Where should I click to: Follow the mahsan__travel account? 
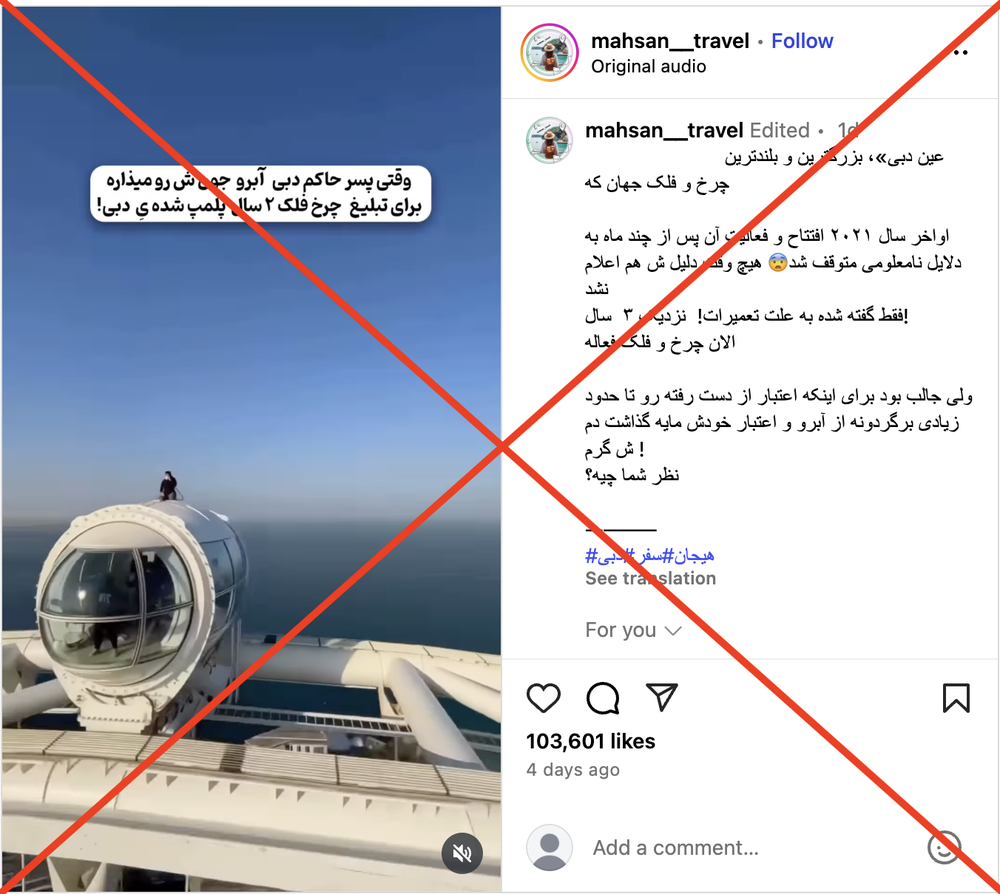[802, 41]
